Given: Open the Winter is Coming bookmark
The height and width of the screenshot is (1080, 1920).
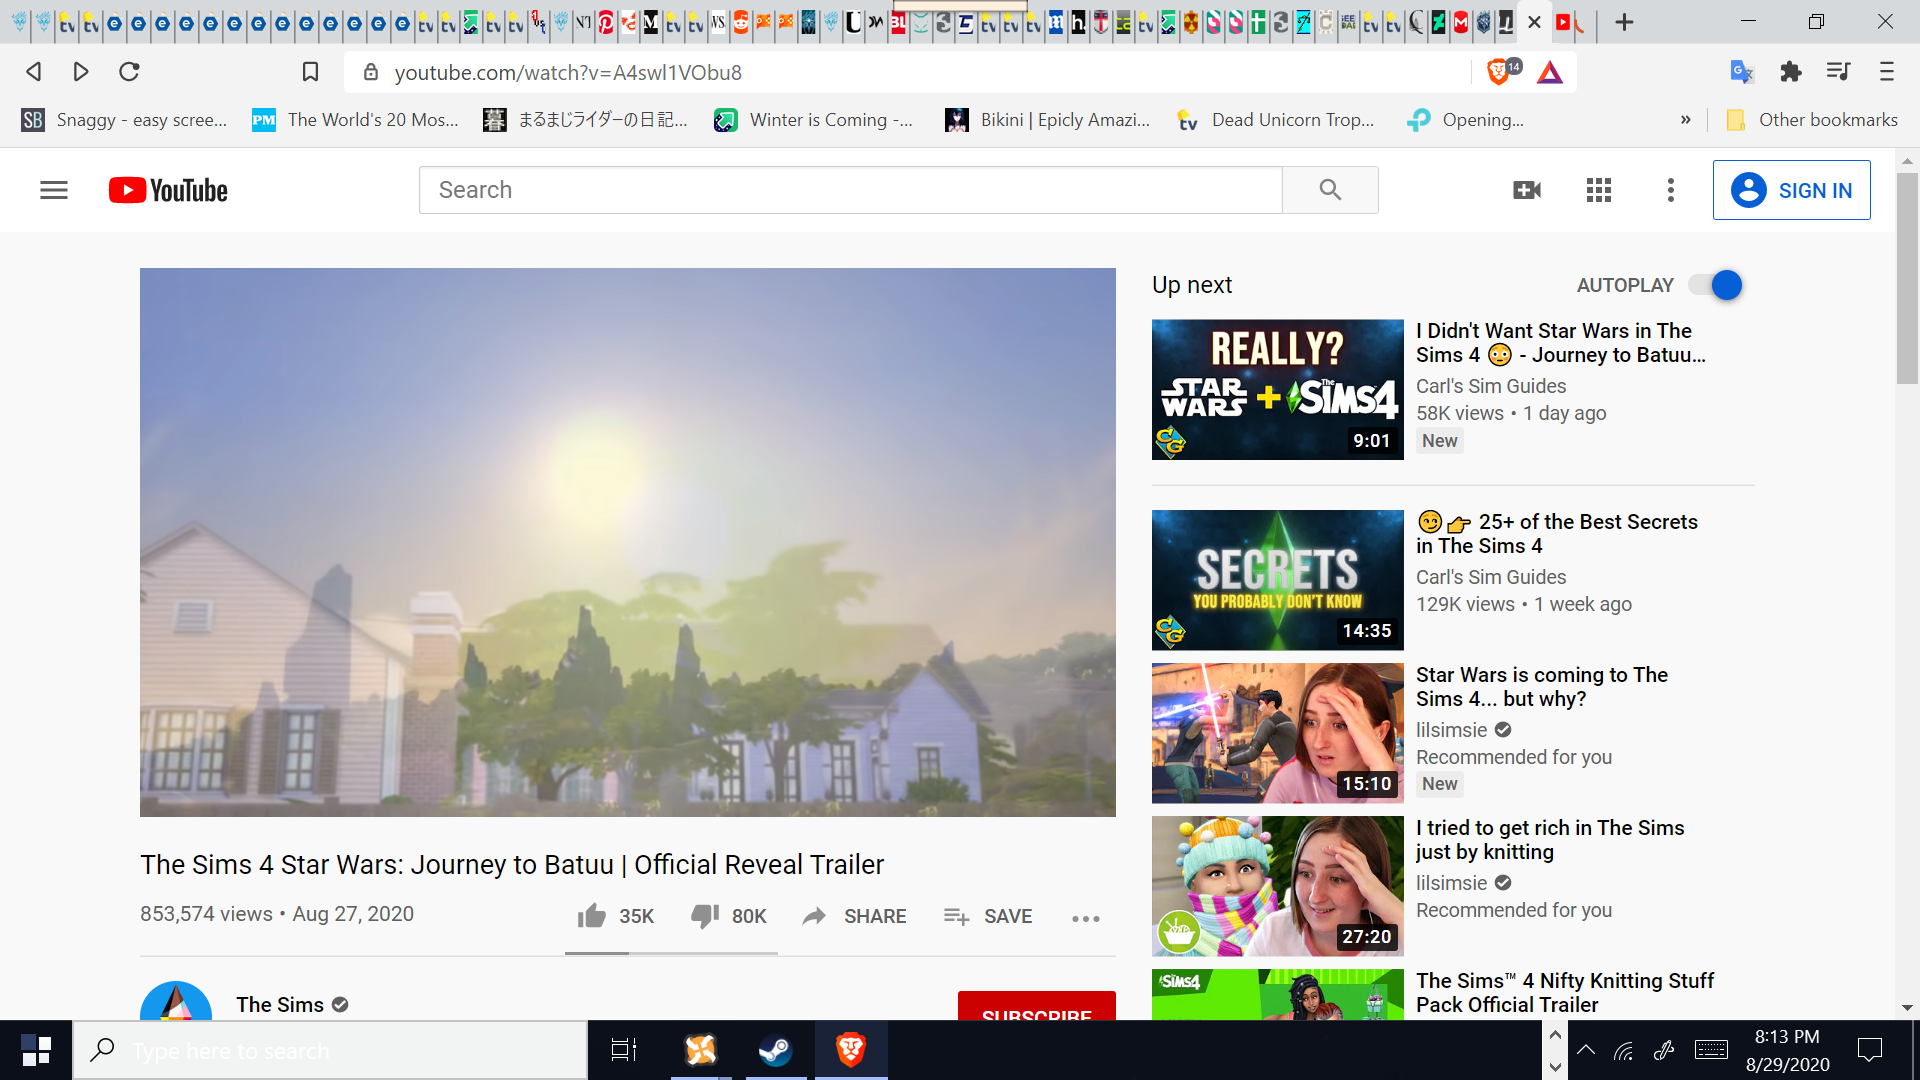Looking at the screenshot, I should click(813, 120).
